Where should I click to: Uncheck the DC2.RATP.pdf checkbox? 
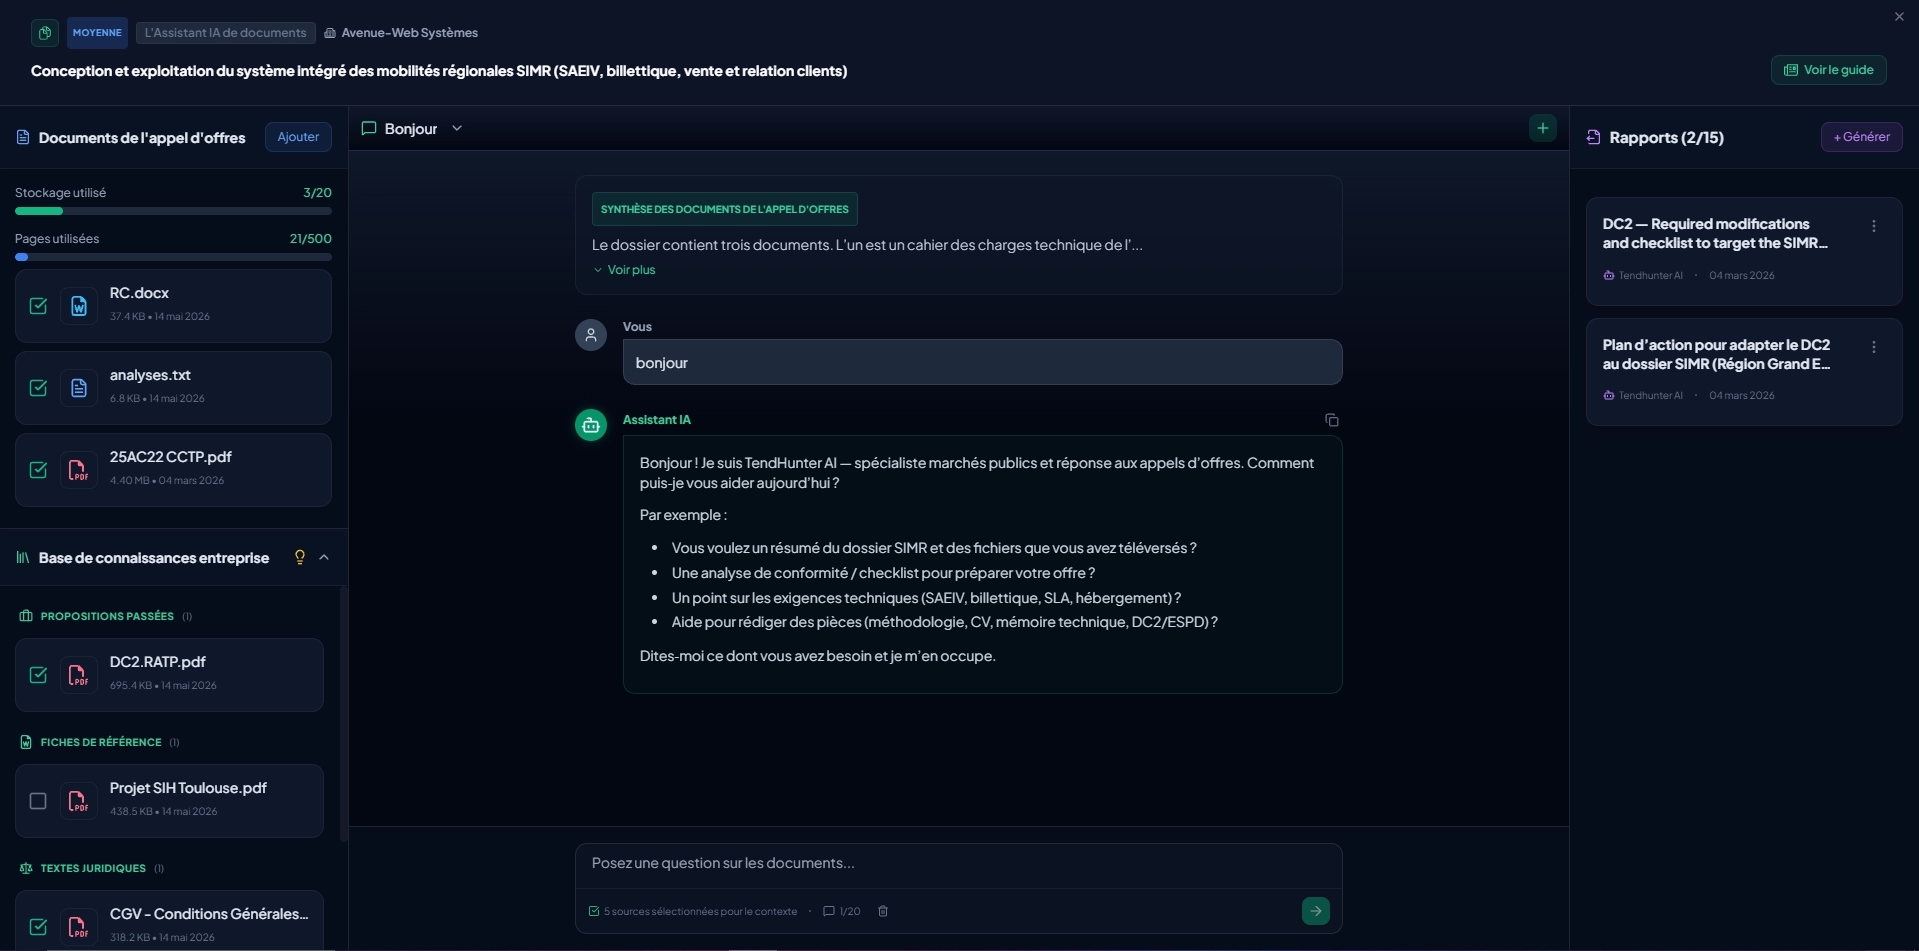[38, 675]
